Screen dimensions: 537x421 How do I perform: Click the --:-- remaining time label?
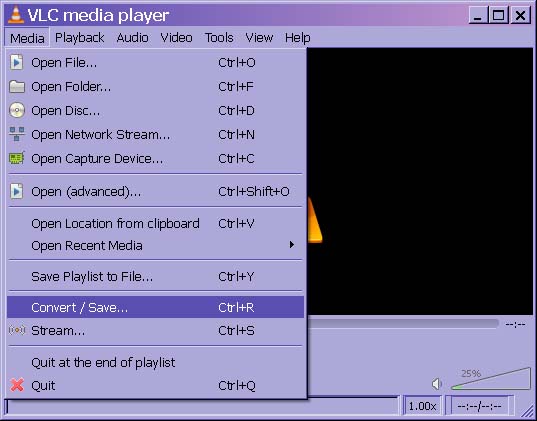515,324
